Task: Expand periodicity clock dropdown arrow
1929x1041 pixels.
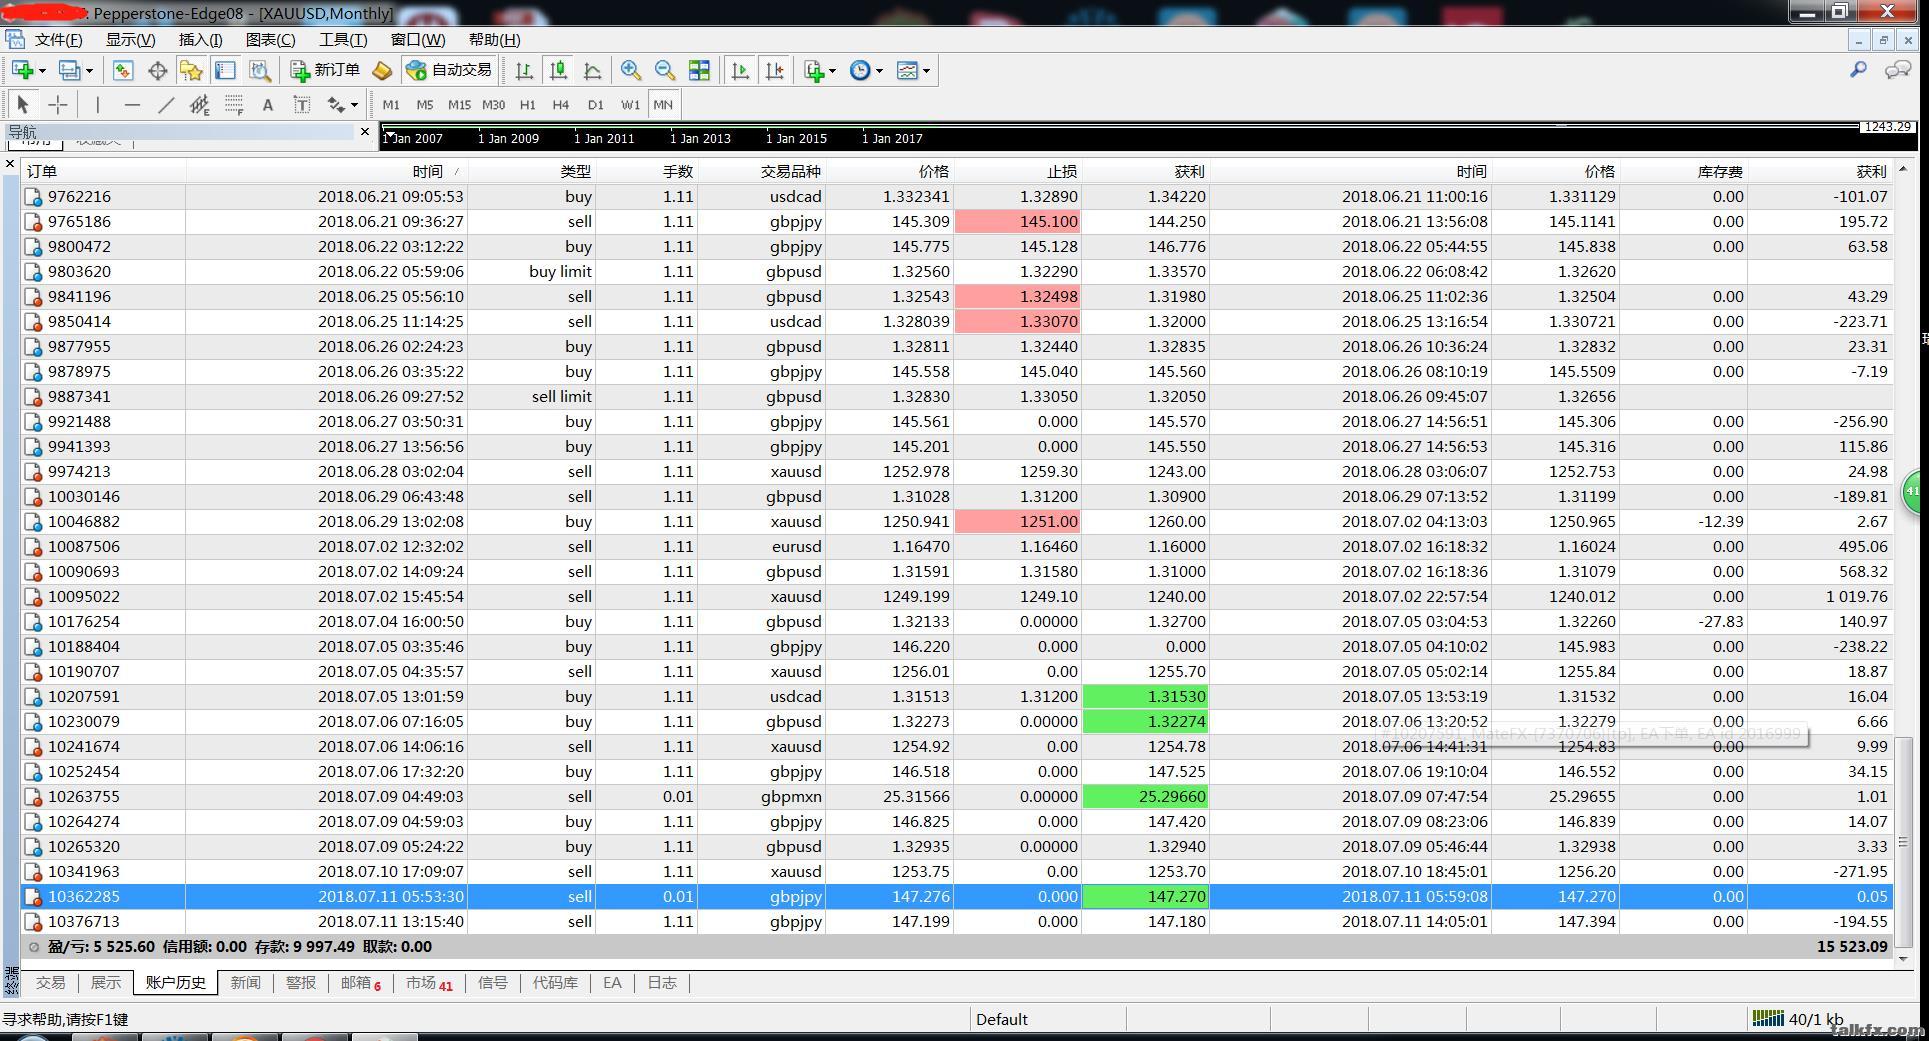Action: (879, 70)
